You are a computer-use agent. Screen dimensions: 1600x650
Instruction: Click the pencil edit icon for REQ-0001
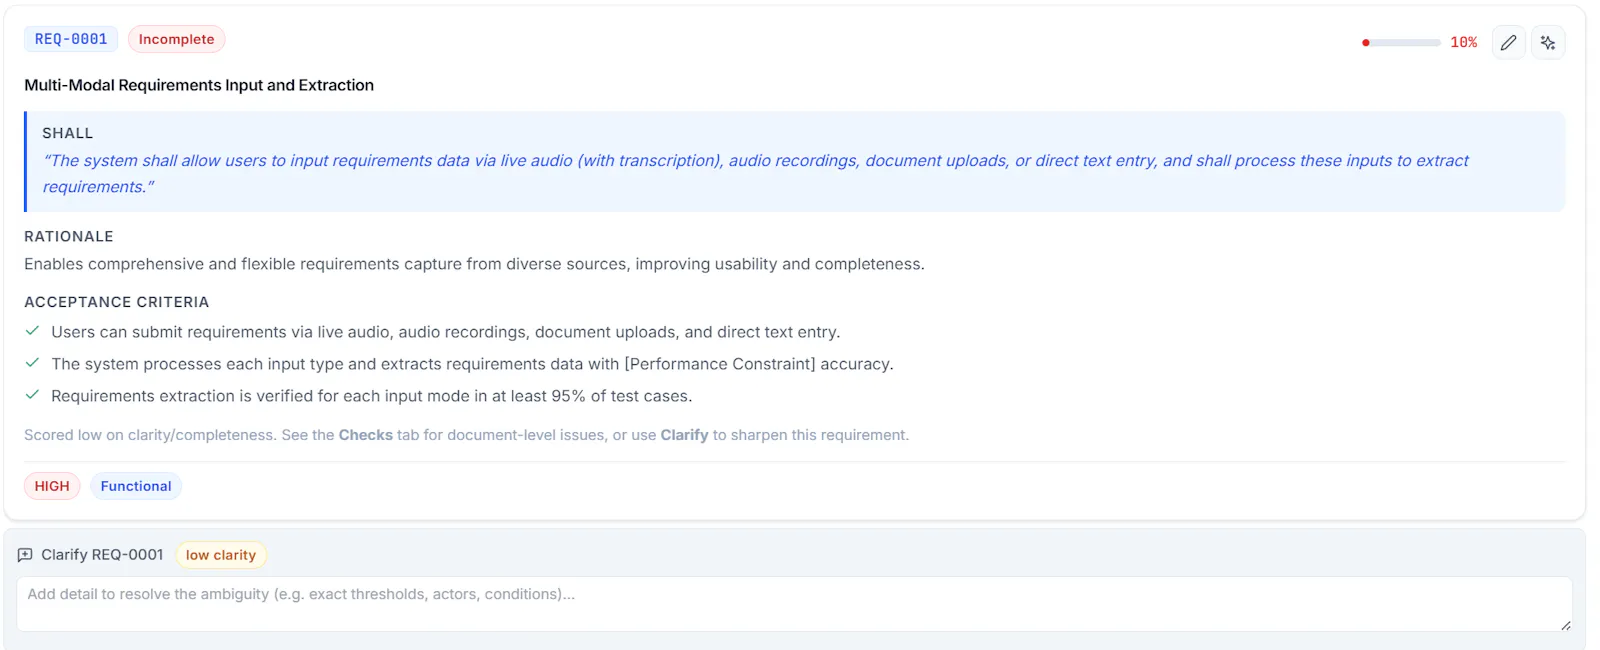tap(1508, 43)
